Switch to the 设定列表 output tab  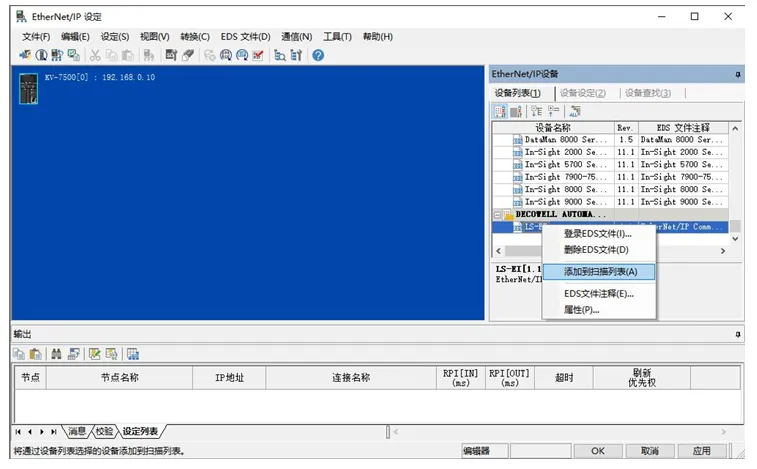(x=140, y=431)
